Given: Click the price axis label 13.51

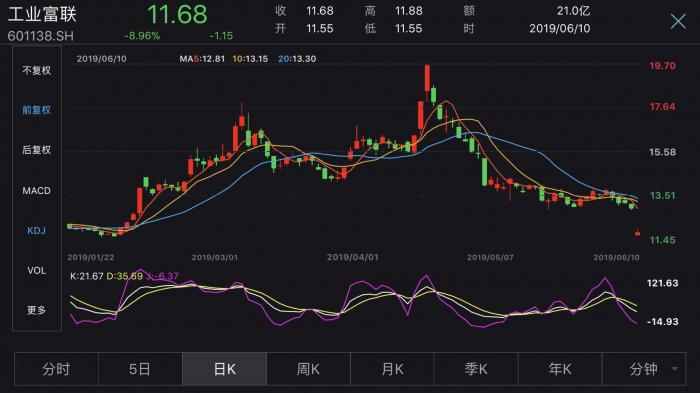Looking at the screenshot, I should pos(662,195).
